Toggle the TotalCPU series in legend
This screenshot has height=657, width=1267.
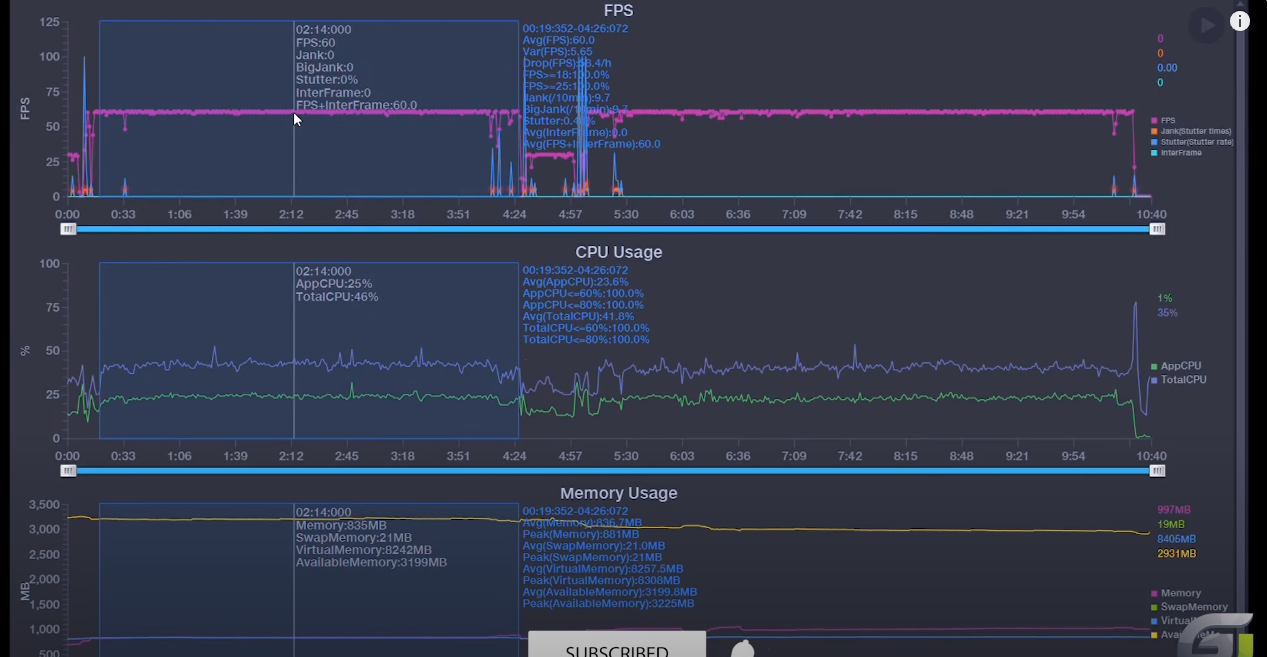coord(1179,380)
